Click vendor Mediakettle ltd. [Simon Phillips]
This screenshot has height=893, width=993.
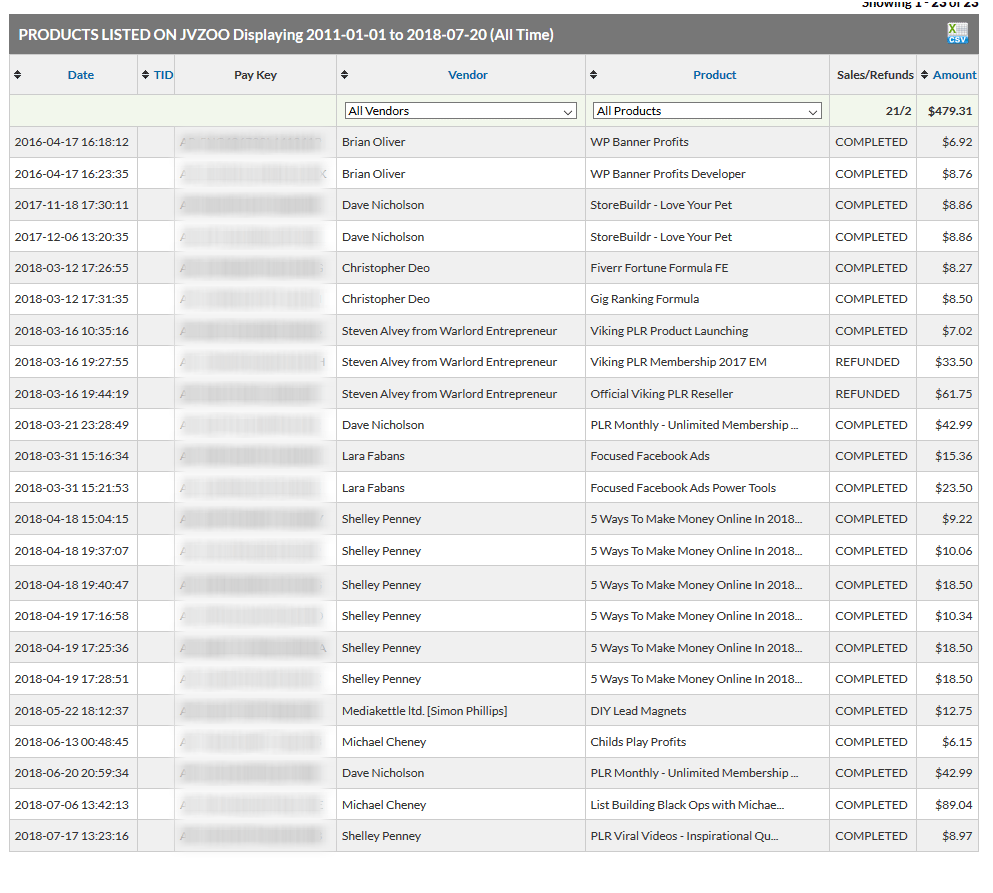pos(424,711)
